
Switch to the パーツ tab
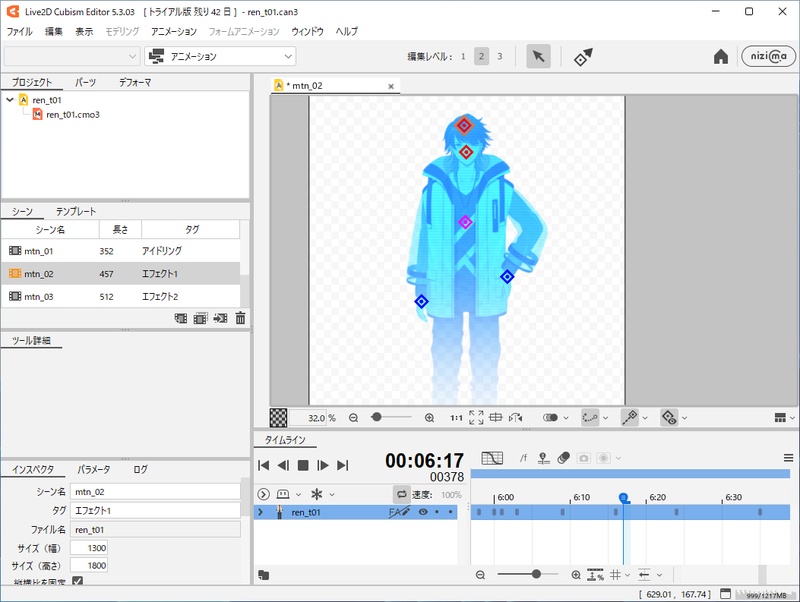coord(85,82)
